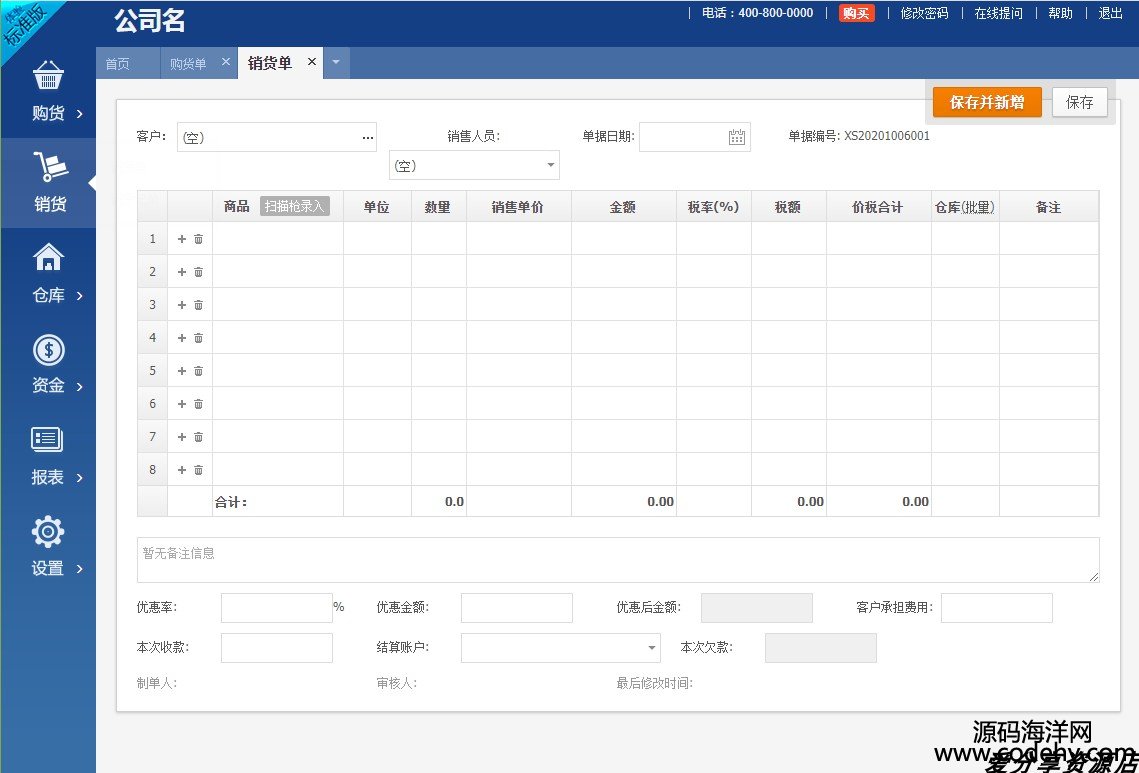
Task: Click the ellipsis button in 客户 field
Action: 367,137
